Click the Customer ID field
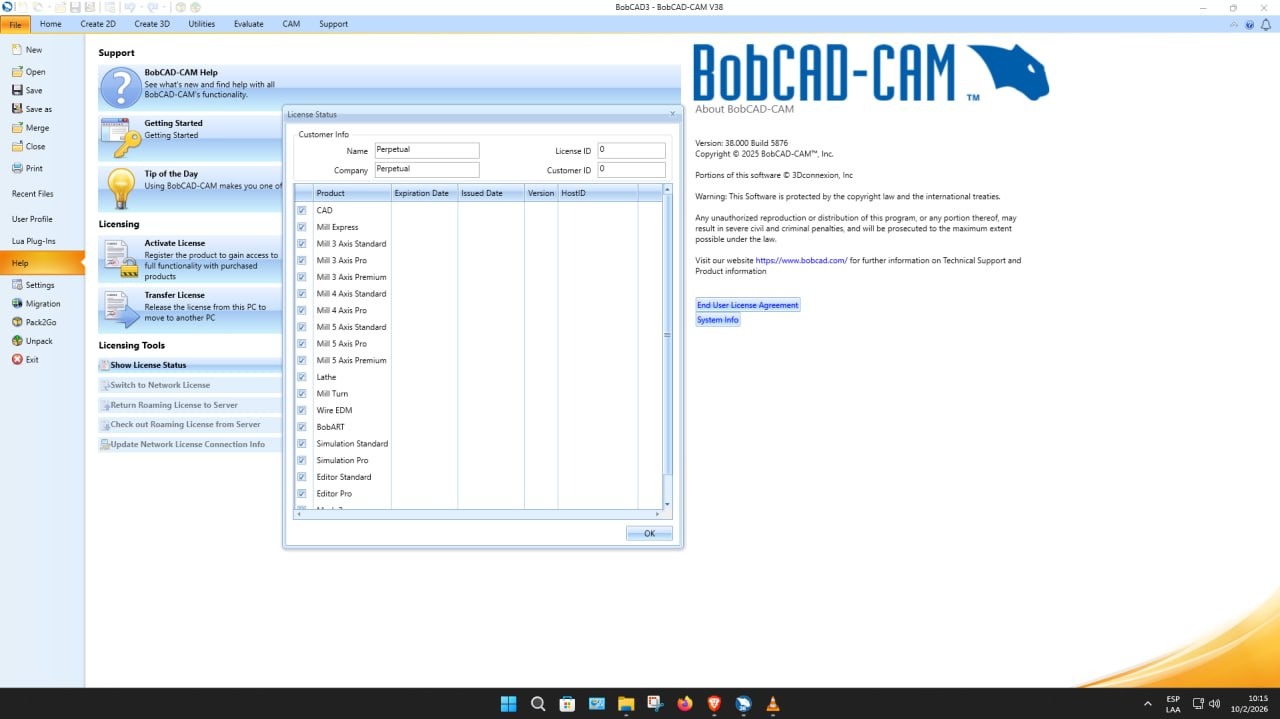 click(x=632, y=170)
